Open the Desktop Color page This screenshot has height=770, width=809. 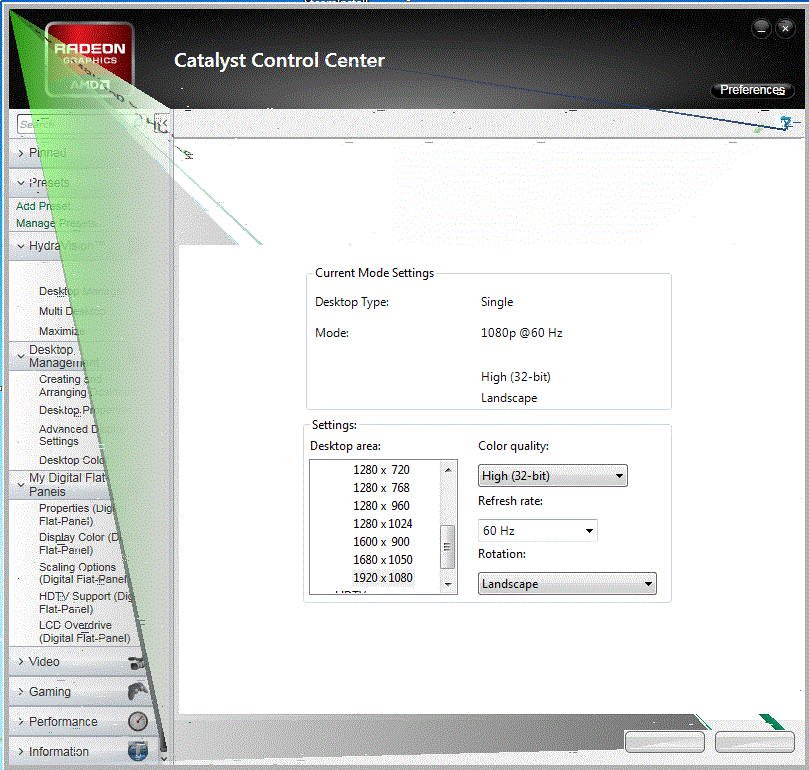(x=72, y=460)
